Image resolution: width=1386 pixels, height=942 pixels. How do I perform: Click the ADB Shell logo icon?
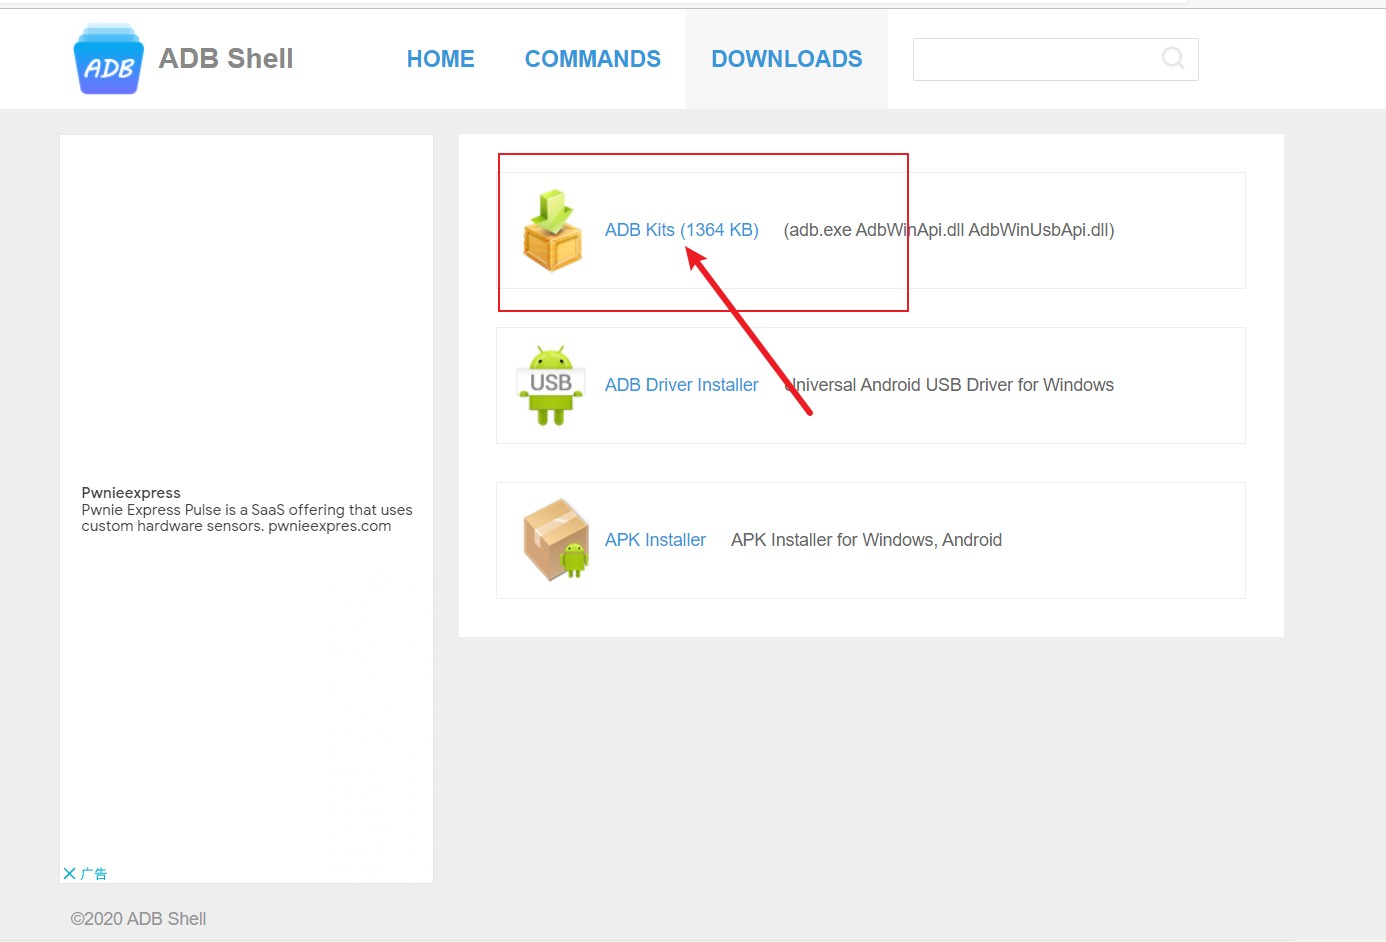(x=108, y=59)
